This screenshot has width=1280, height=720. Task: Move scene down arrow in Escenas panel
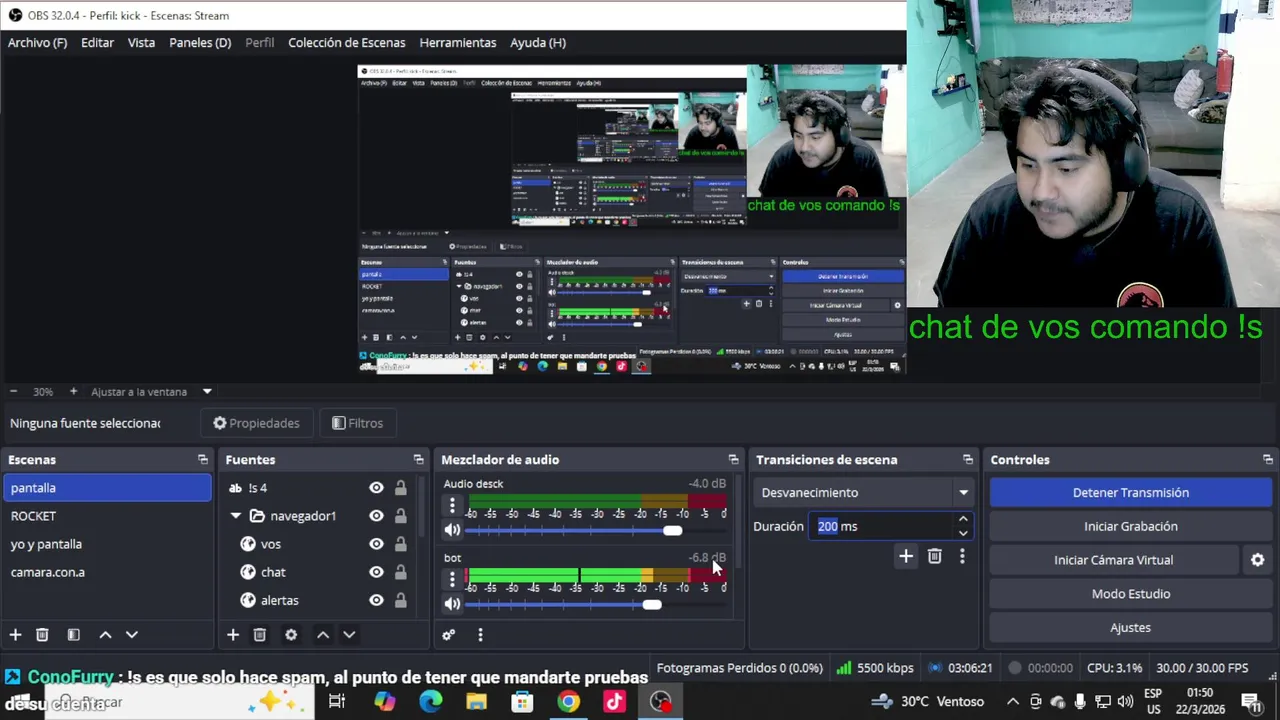pos(131,635)
